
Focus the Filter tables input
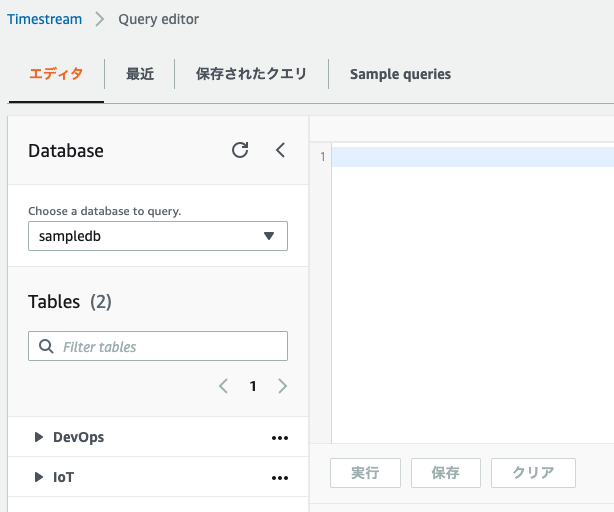point(158,346)
